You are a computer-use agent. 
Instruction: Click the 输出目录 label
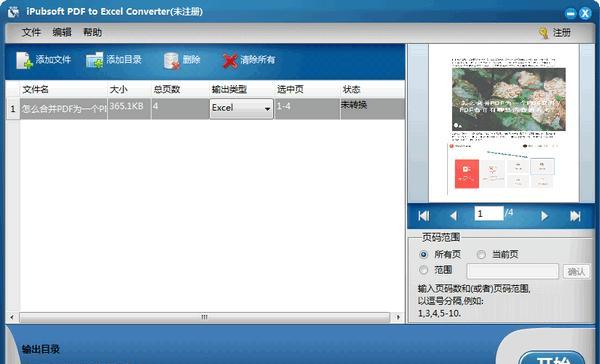pos(41,349)
